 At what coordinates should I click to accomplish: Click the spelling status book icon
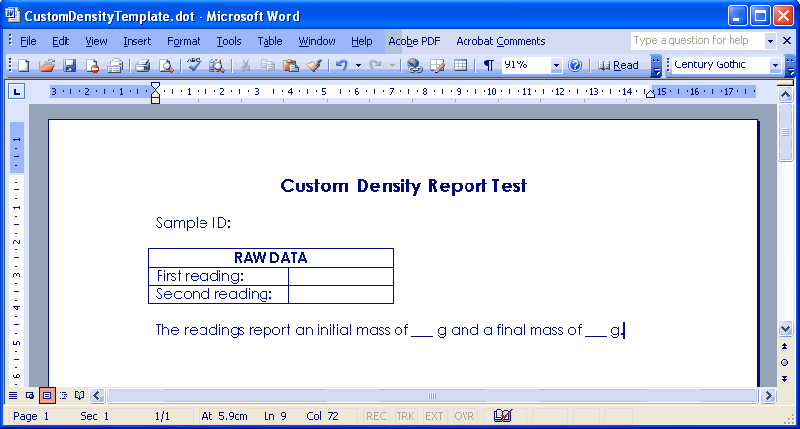pos(503,416)
